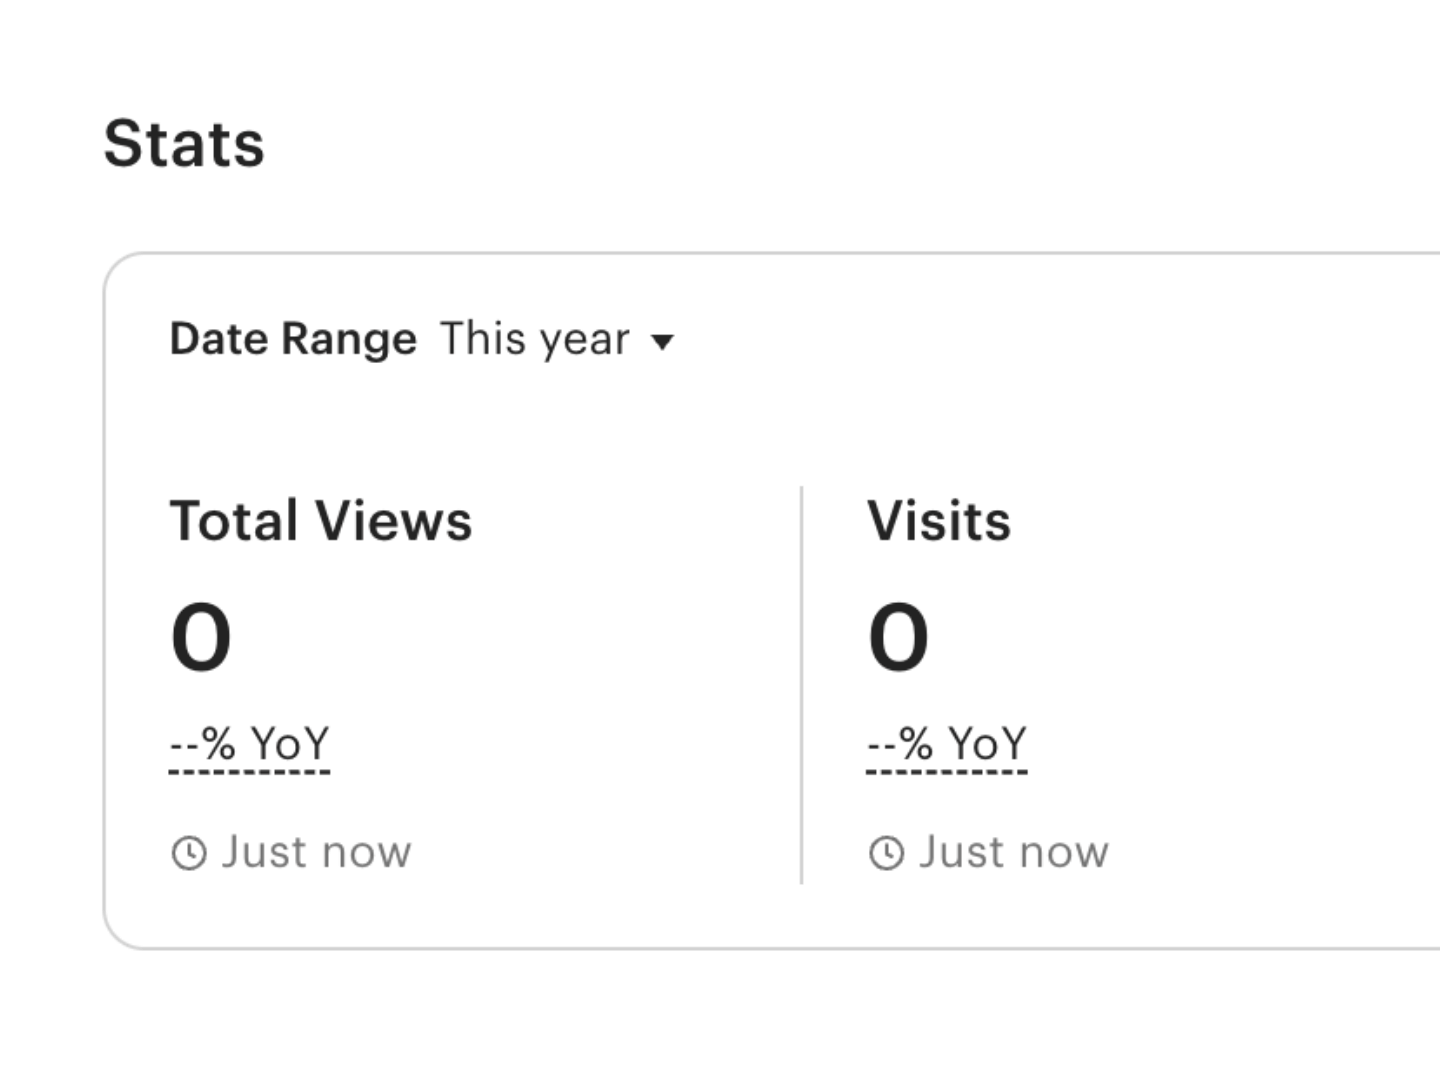Click the Visits heading
1440x1080 pixels.
pyautogui.click(x=939, y=521)
